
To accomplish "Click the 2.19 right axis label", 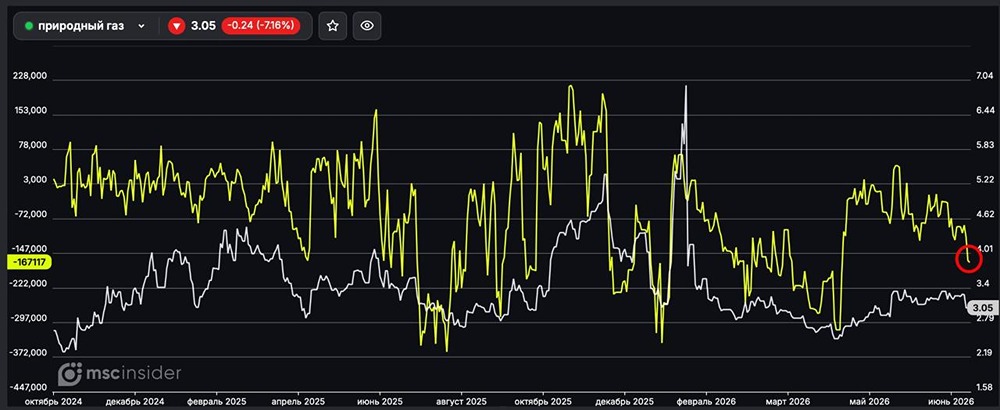I will [x=983, y=353].
